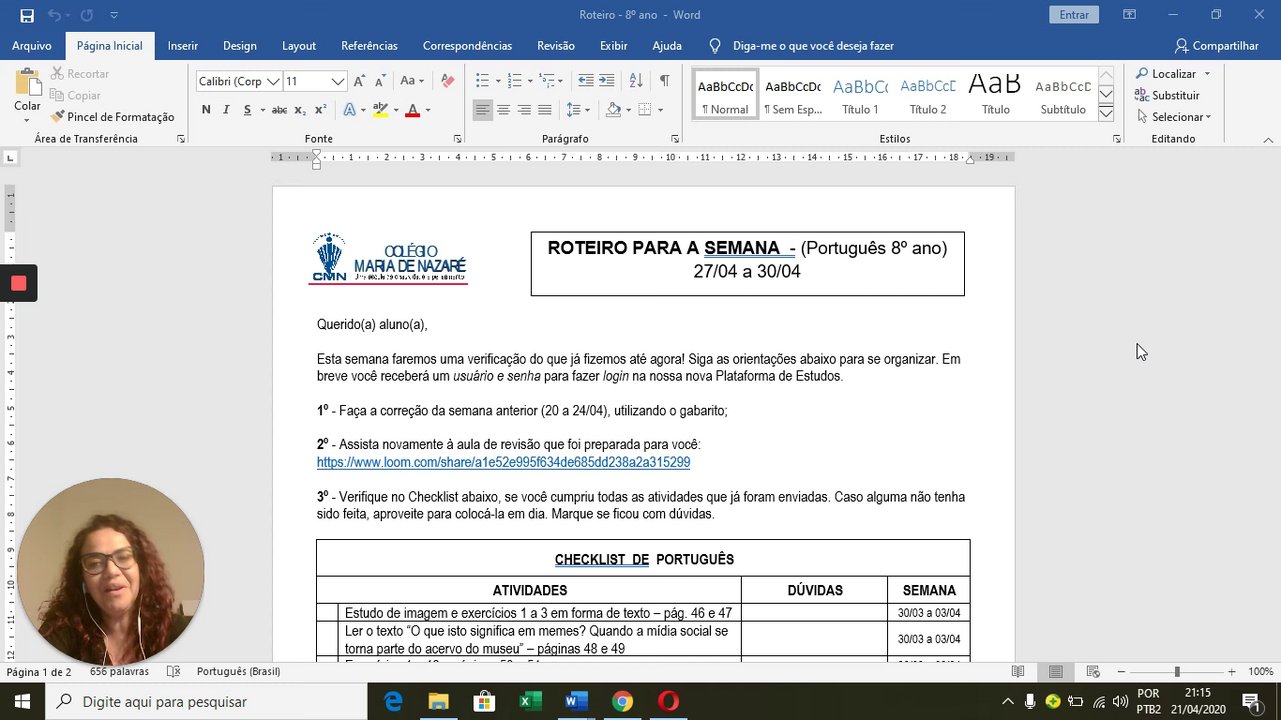Select the red font color button
This screenshot has height=720, width=1281.
pyautogui.click(x=412, y=110)
